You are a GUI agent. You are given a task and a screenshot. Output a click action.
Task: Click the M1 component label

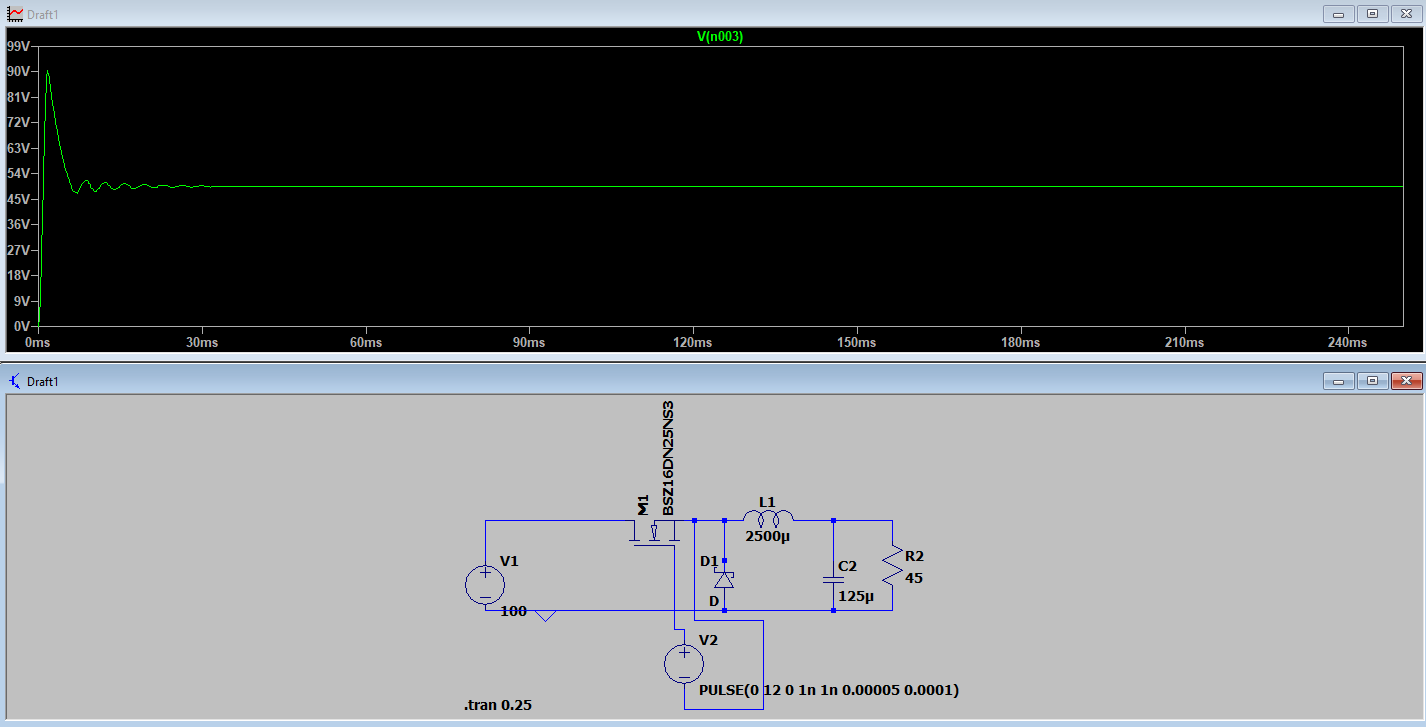click(x=643, y=503)
